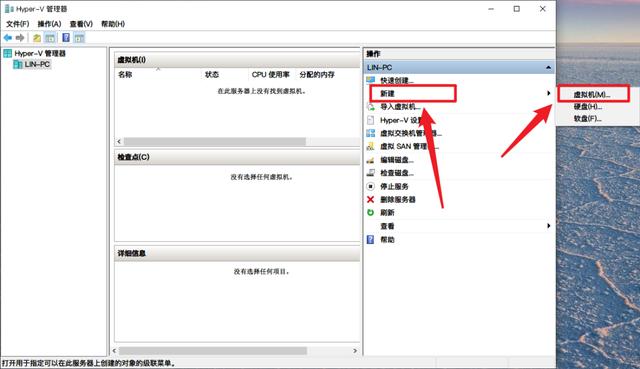Click the Up one level folder icon
Screen dimensions: 640x369
click(37, 38)
